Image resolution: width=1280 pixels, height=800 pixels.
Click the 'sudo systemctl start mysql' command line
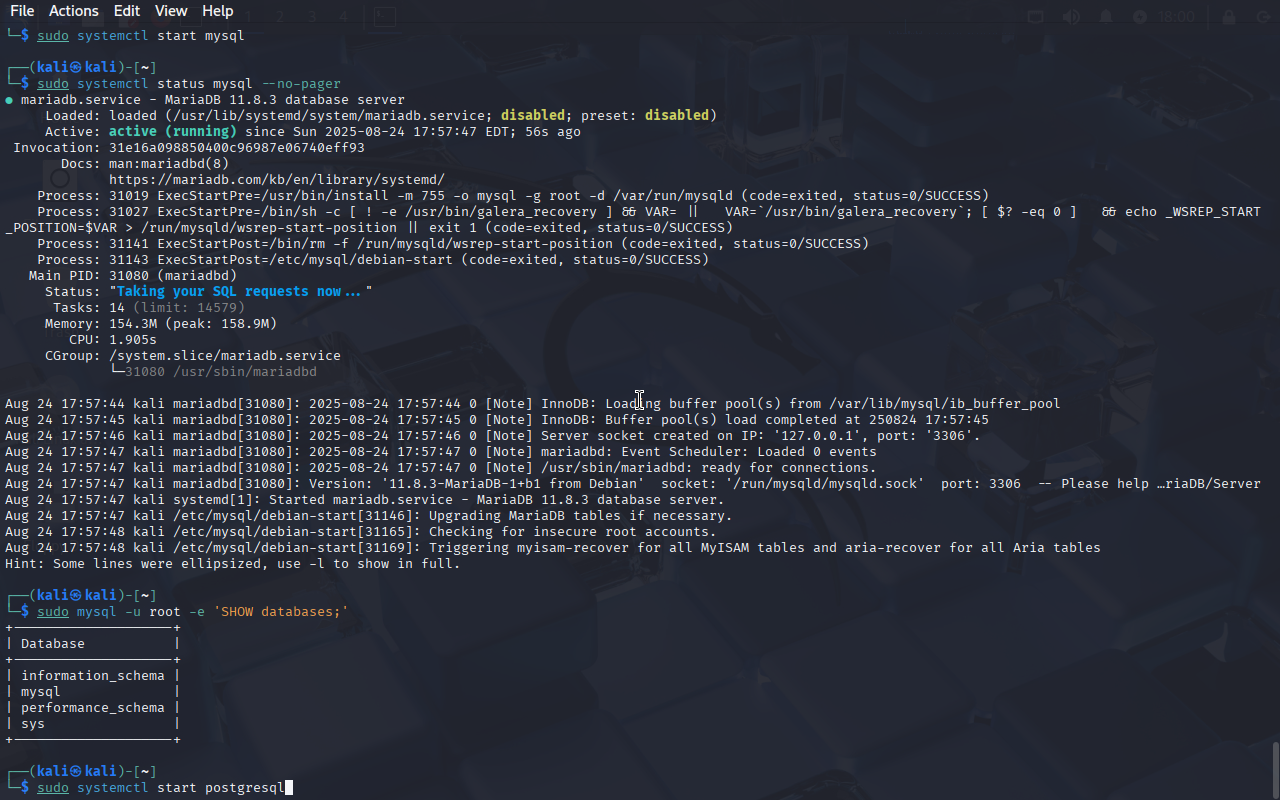point(141,36)
